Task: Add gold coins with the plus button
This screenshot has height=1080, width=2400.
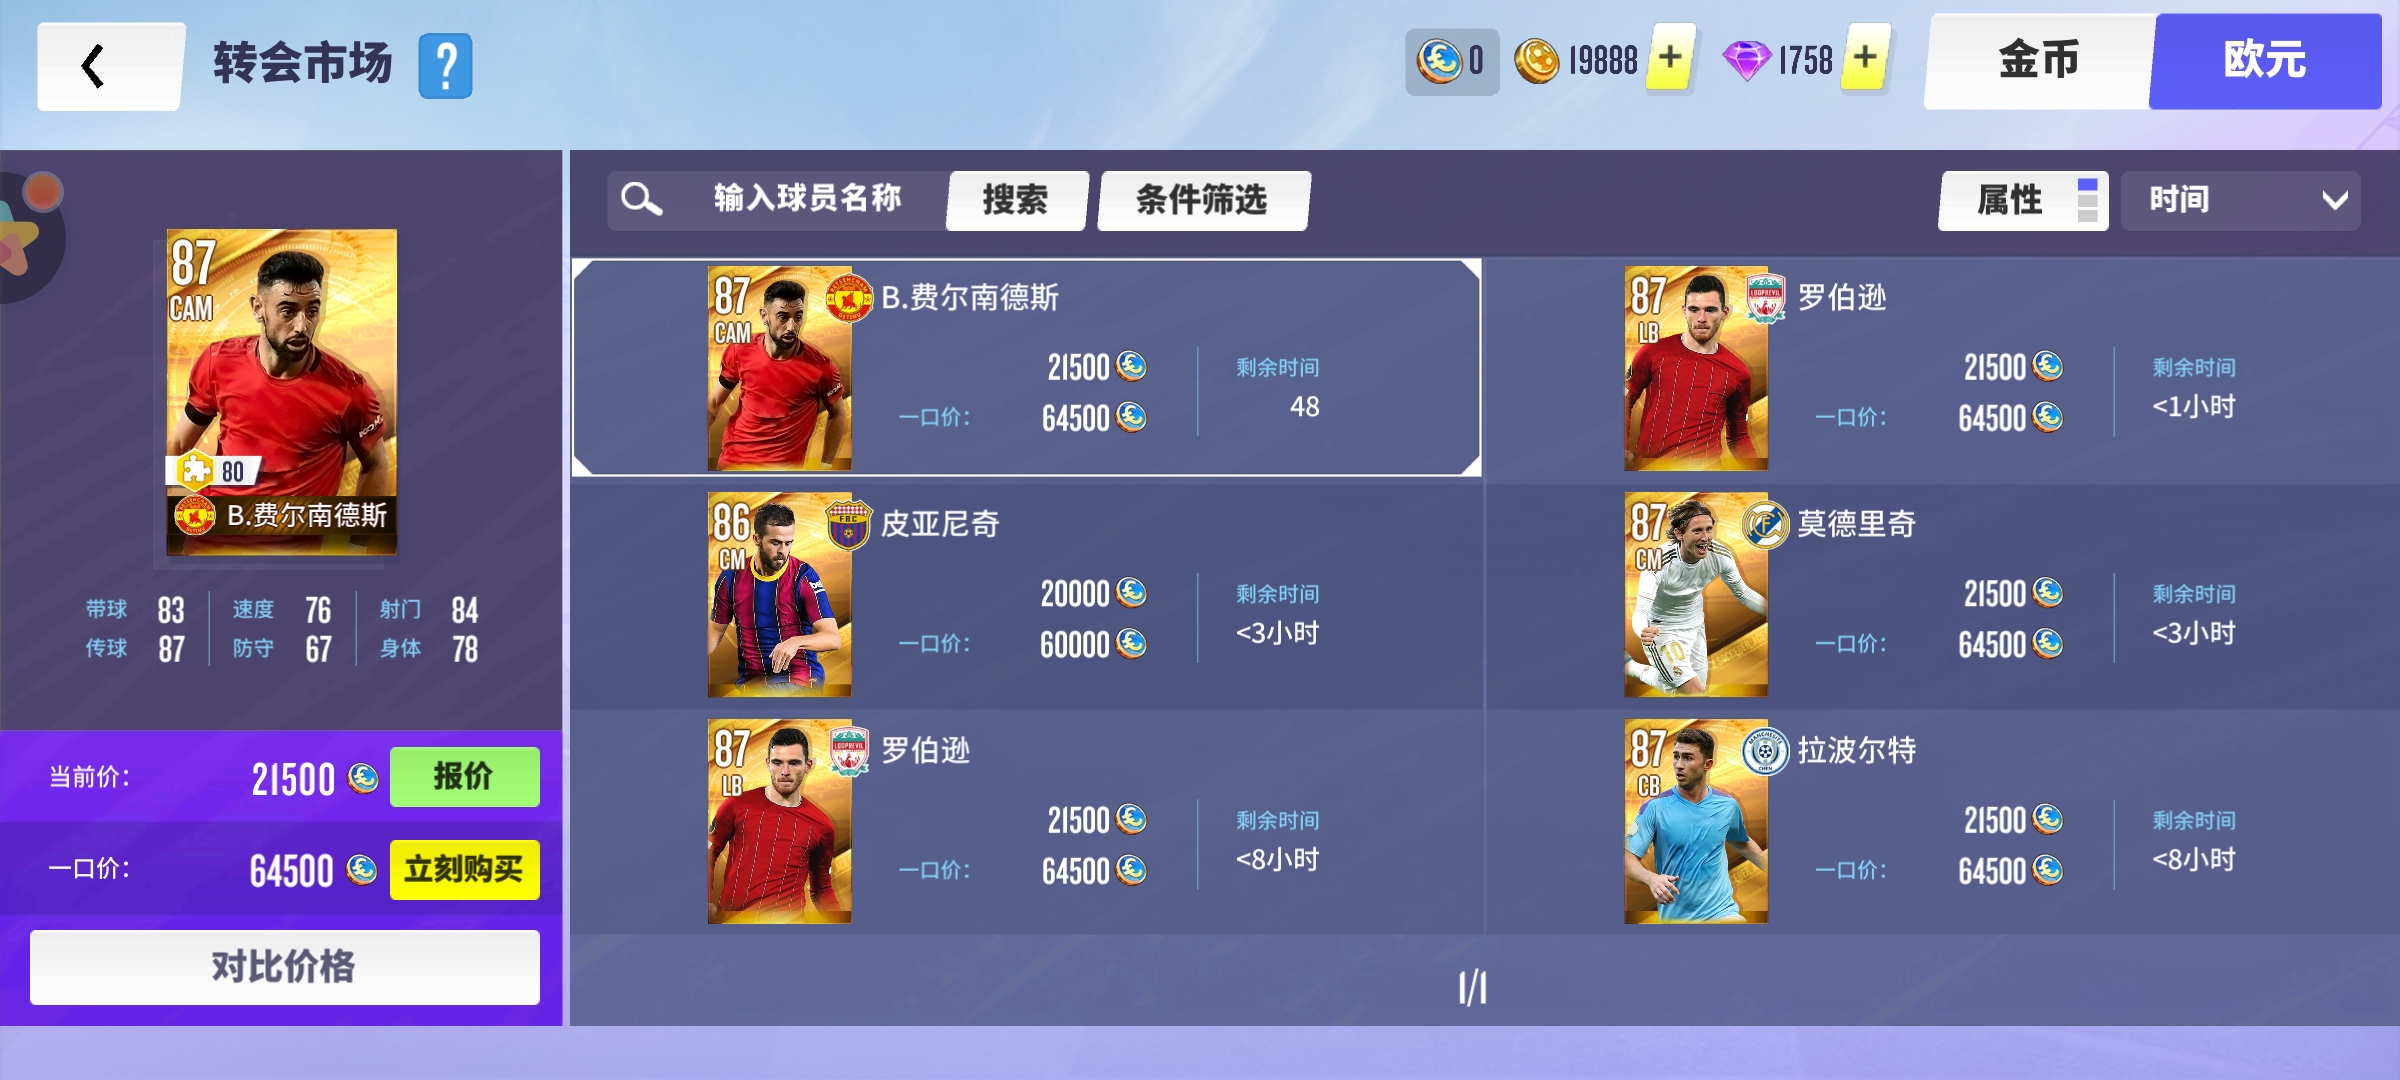Action: [x=1670, y=58]
